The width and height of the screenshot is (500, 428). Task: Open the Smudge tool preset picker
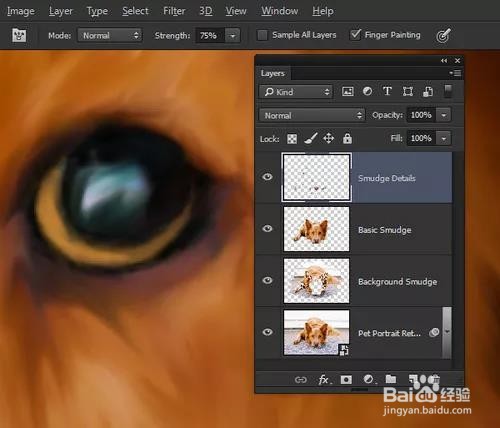pyautogui.click(x=19, y=35)
